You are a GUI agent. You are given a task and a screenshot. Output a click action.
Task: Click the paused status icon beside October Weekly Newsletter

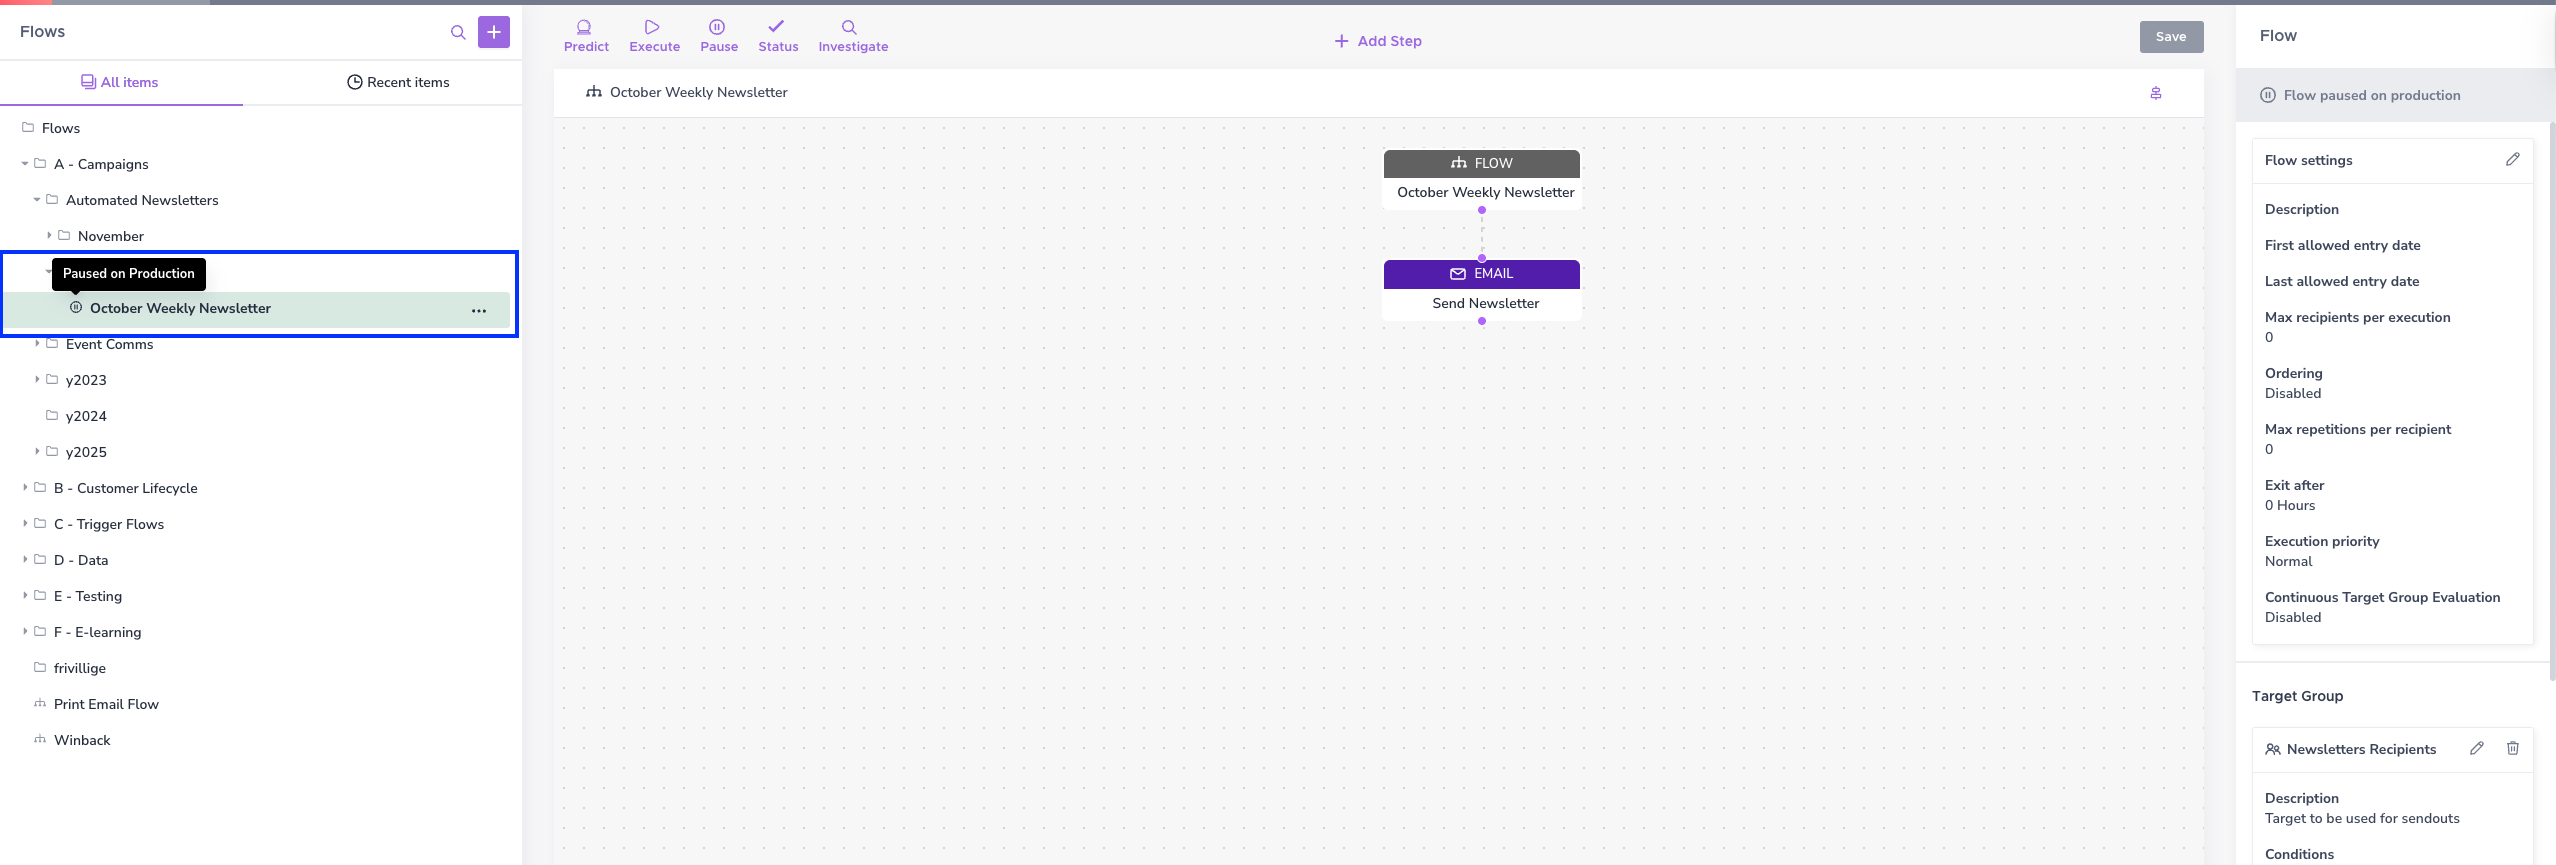coord(76,308)
